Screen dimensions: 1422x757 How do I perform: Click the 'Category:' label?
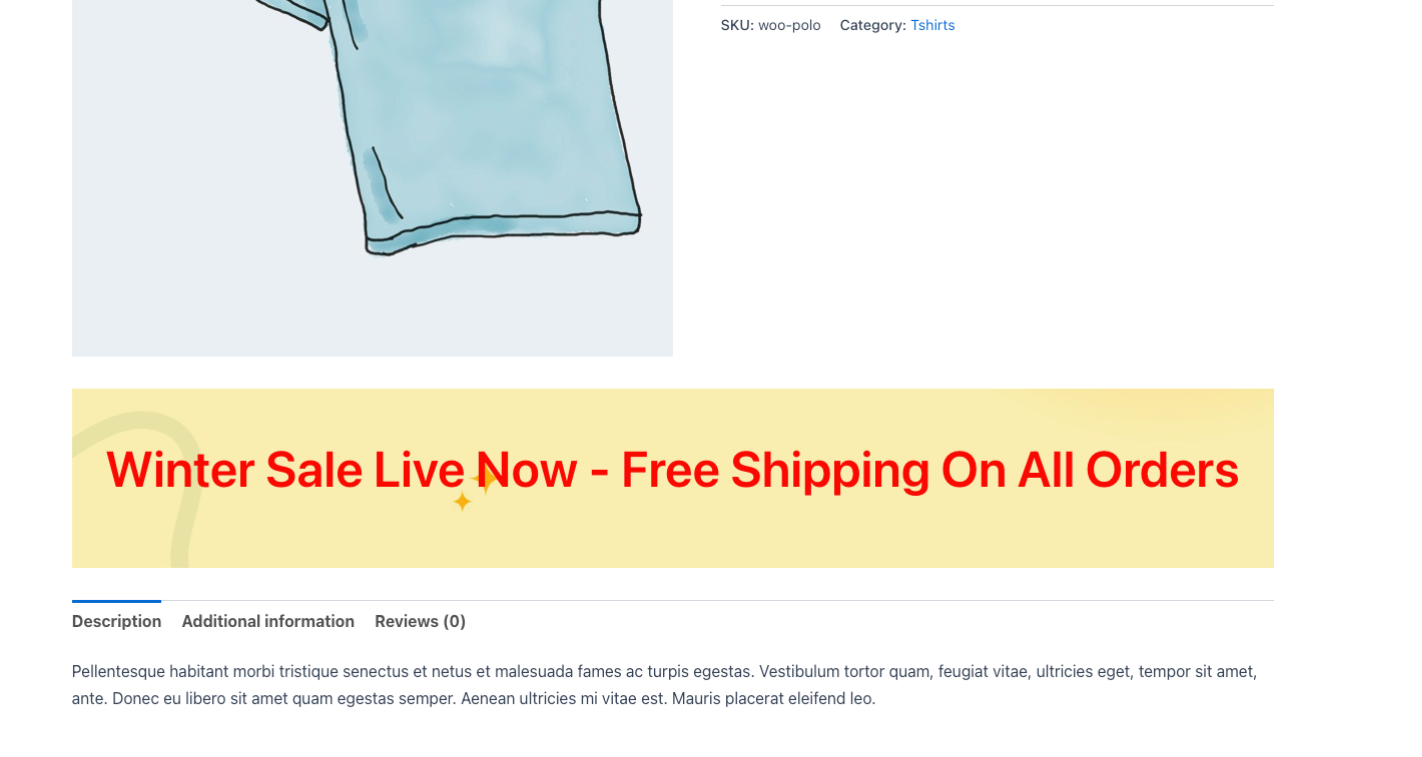point(873,25)
